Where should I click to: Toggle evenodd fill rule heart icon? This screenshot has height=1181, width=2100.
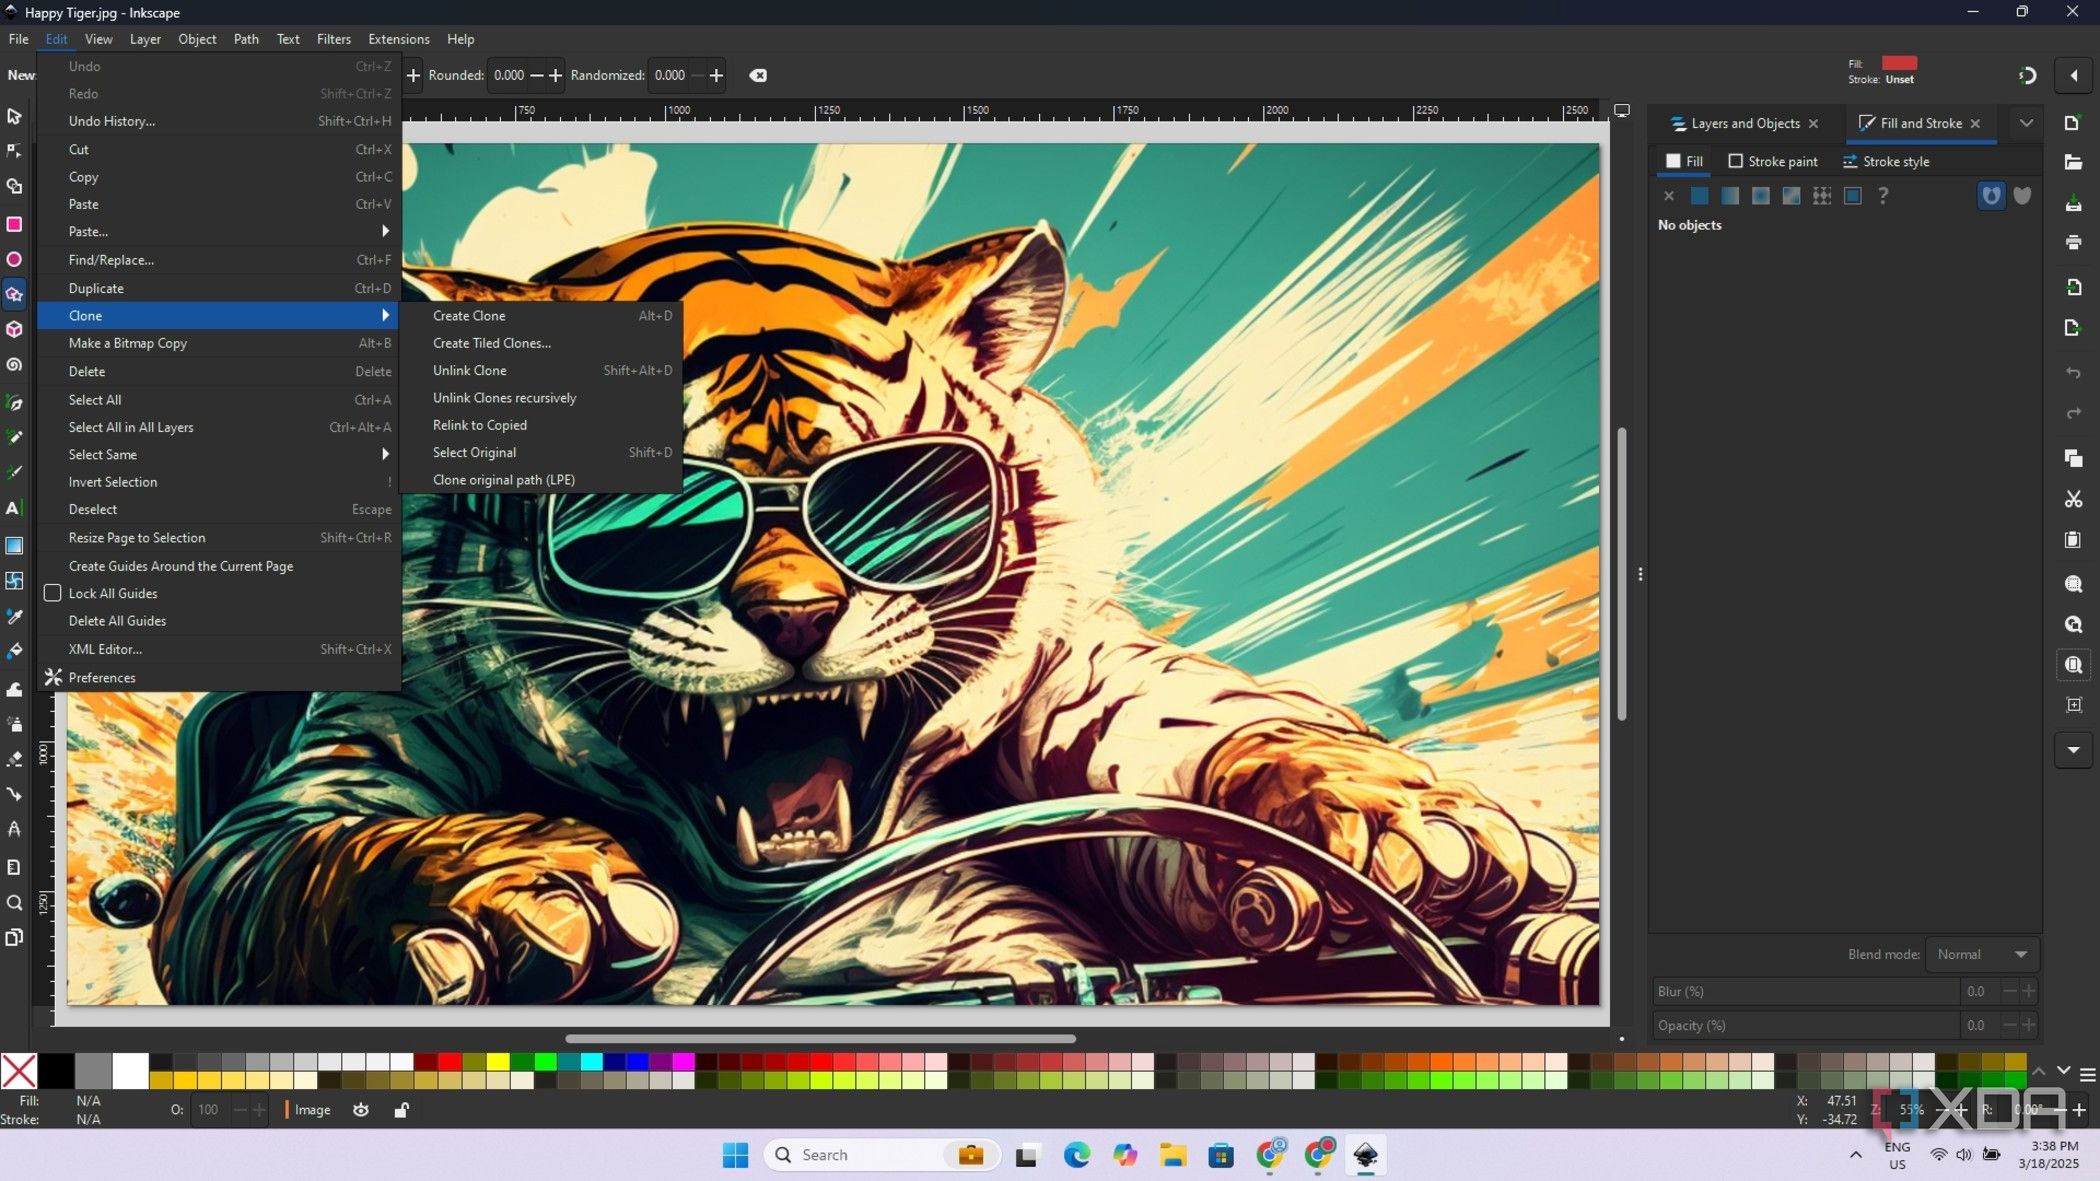point(1991,196)
